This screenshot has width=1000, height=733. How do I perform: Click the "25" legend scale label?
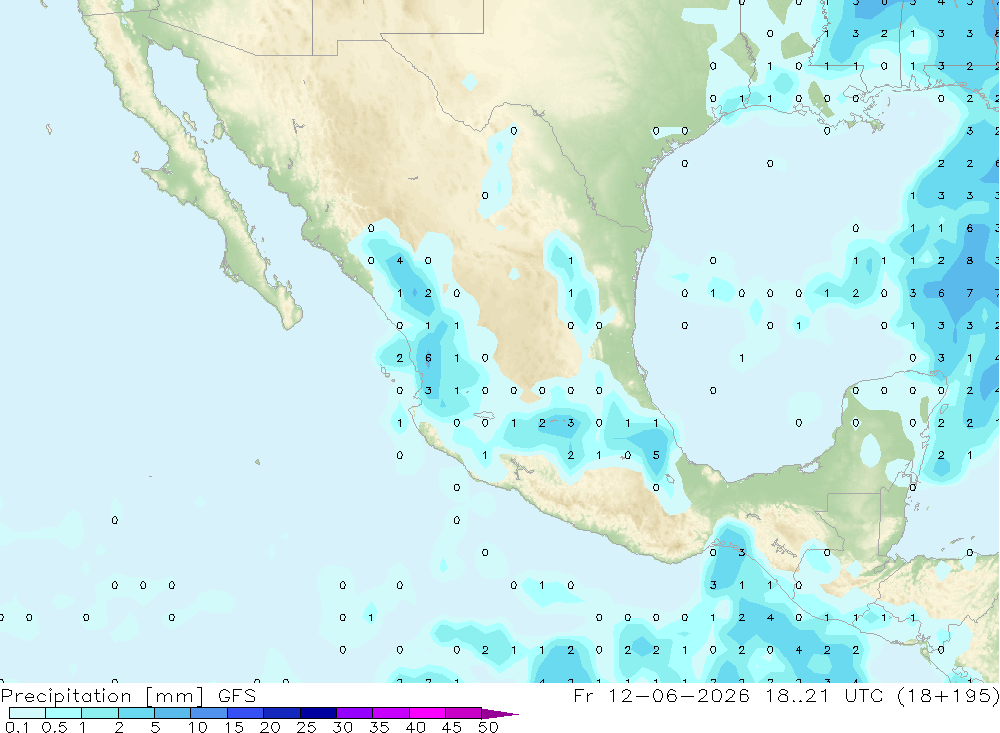tap(306, 727)
